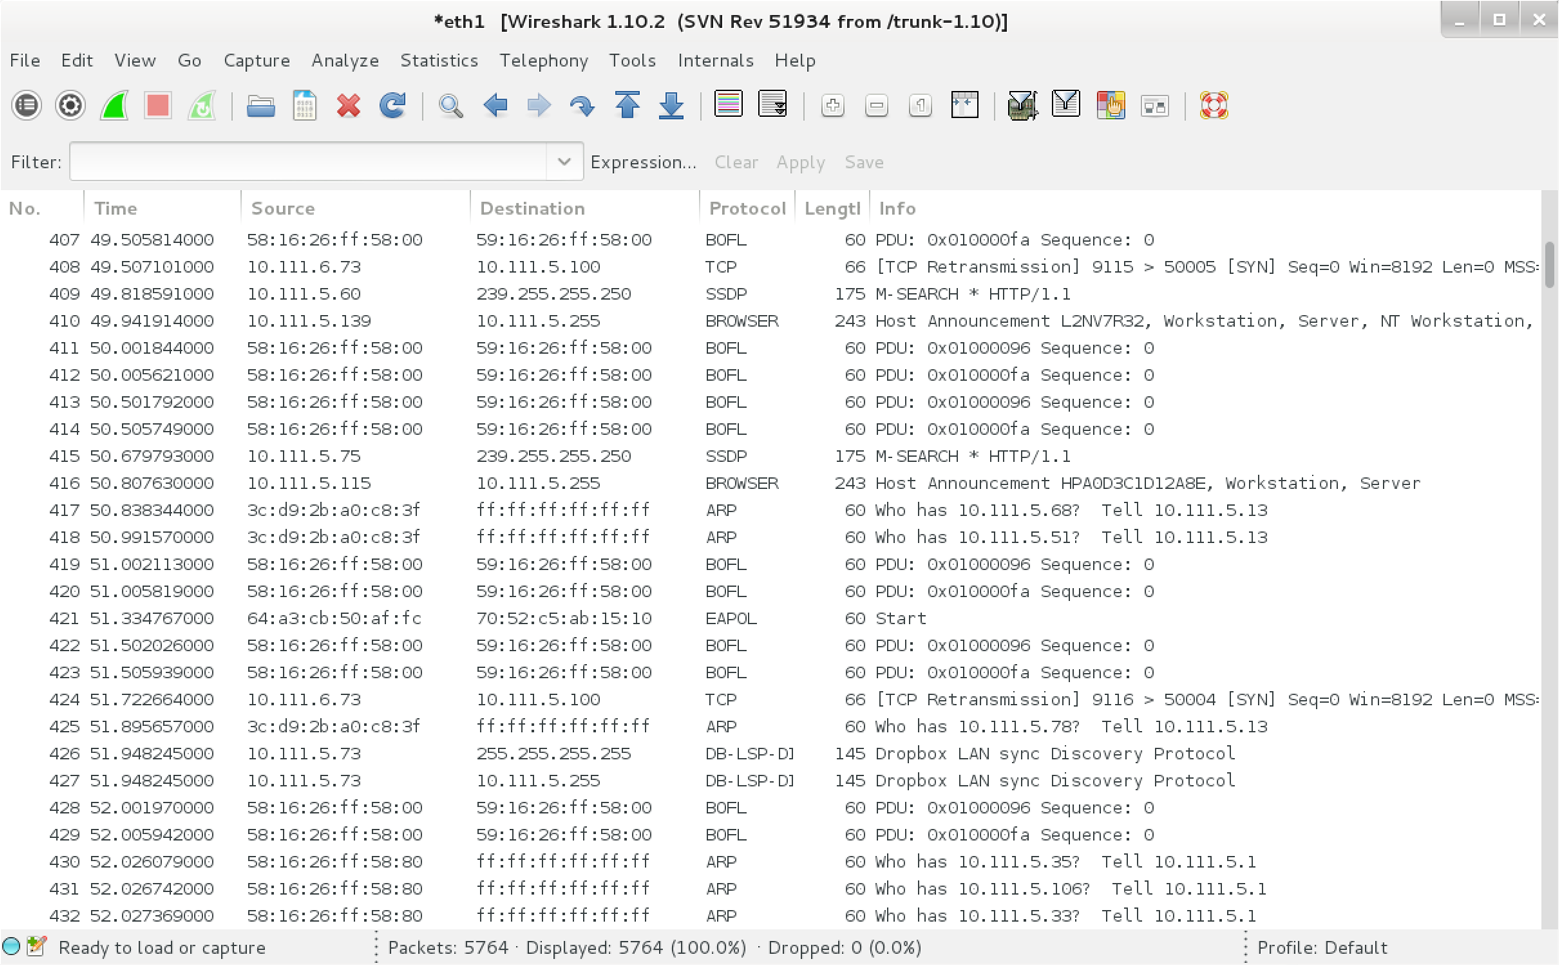Reload the current capture file
This screenshot has width=1559, height=965.
(x=392, y=105)
